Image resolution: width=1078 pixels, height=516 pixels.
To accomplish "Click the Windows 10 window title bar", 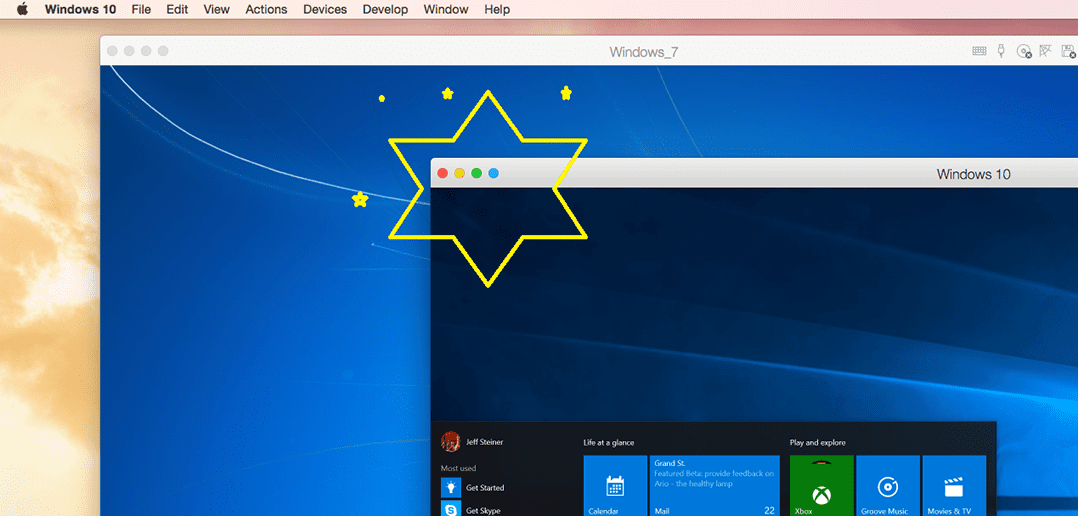I will [754, 174].
